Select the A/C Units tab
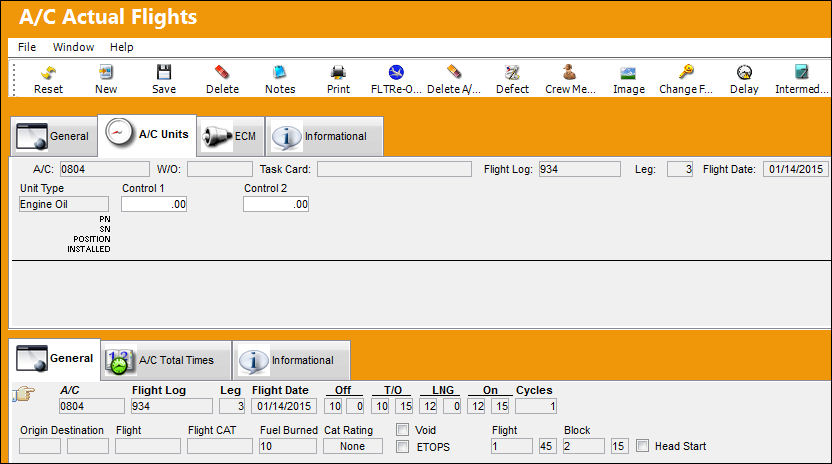This screenshot has height=464, width=832. pyautogui.click(x=148, y=135)
